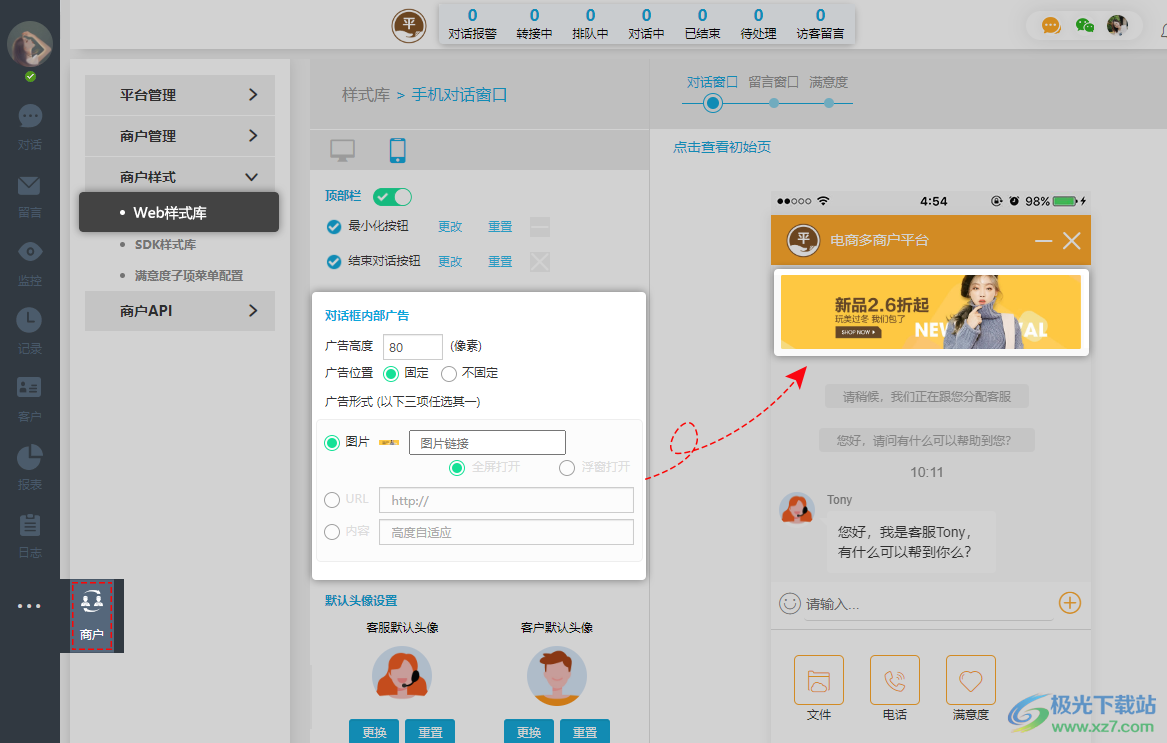
Task: Expand the 商户管理 menu
Action: click(179, 135)
